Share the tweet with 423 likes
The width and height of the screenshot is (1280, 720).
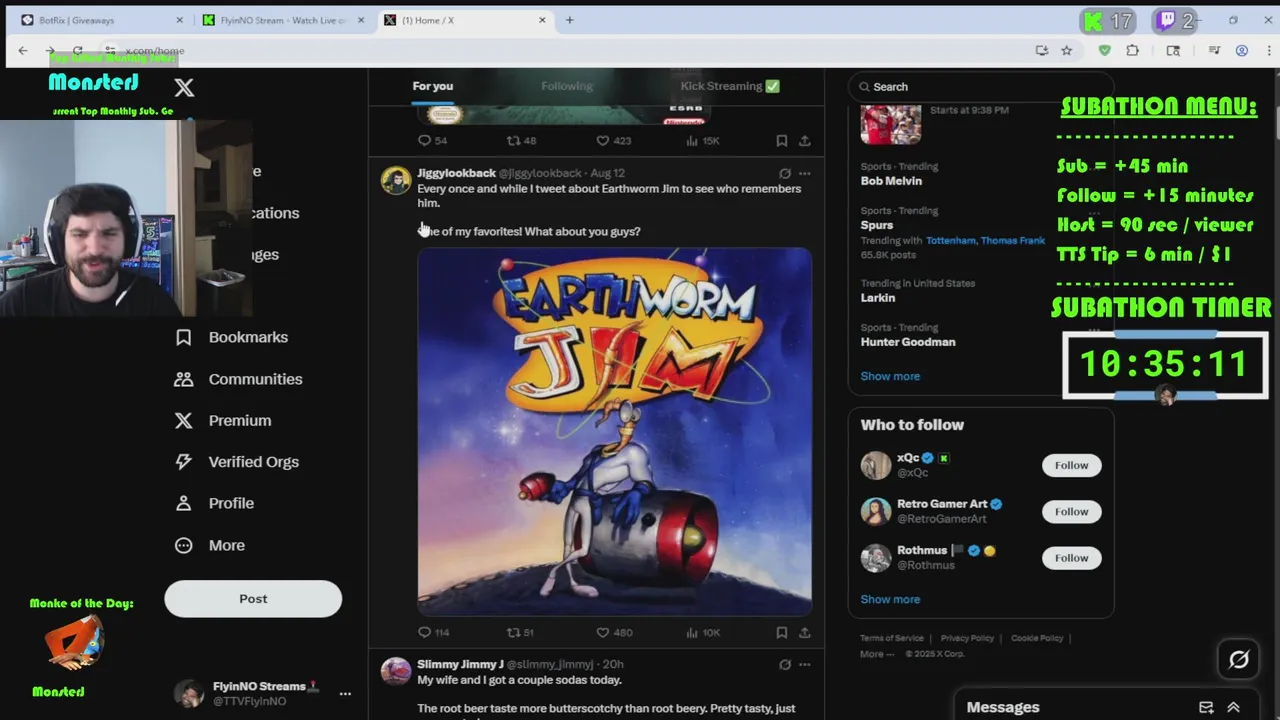804,141
